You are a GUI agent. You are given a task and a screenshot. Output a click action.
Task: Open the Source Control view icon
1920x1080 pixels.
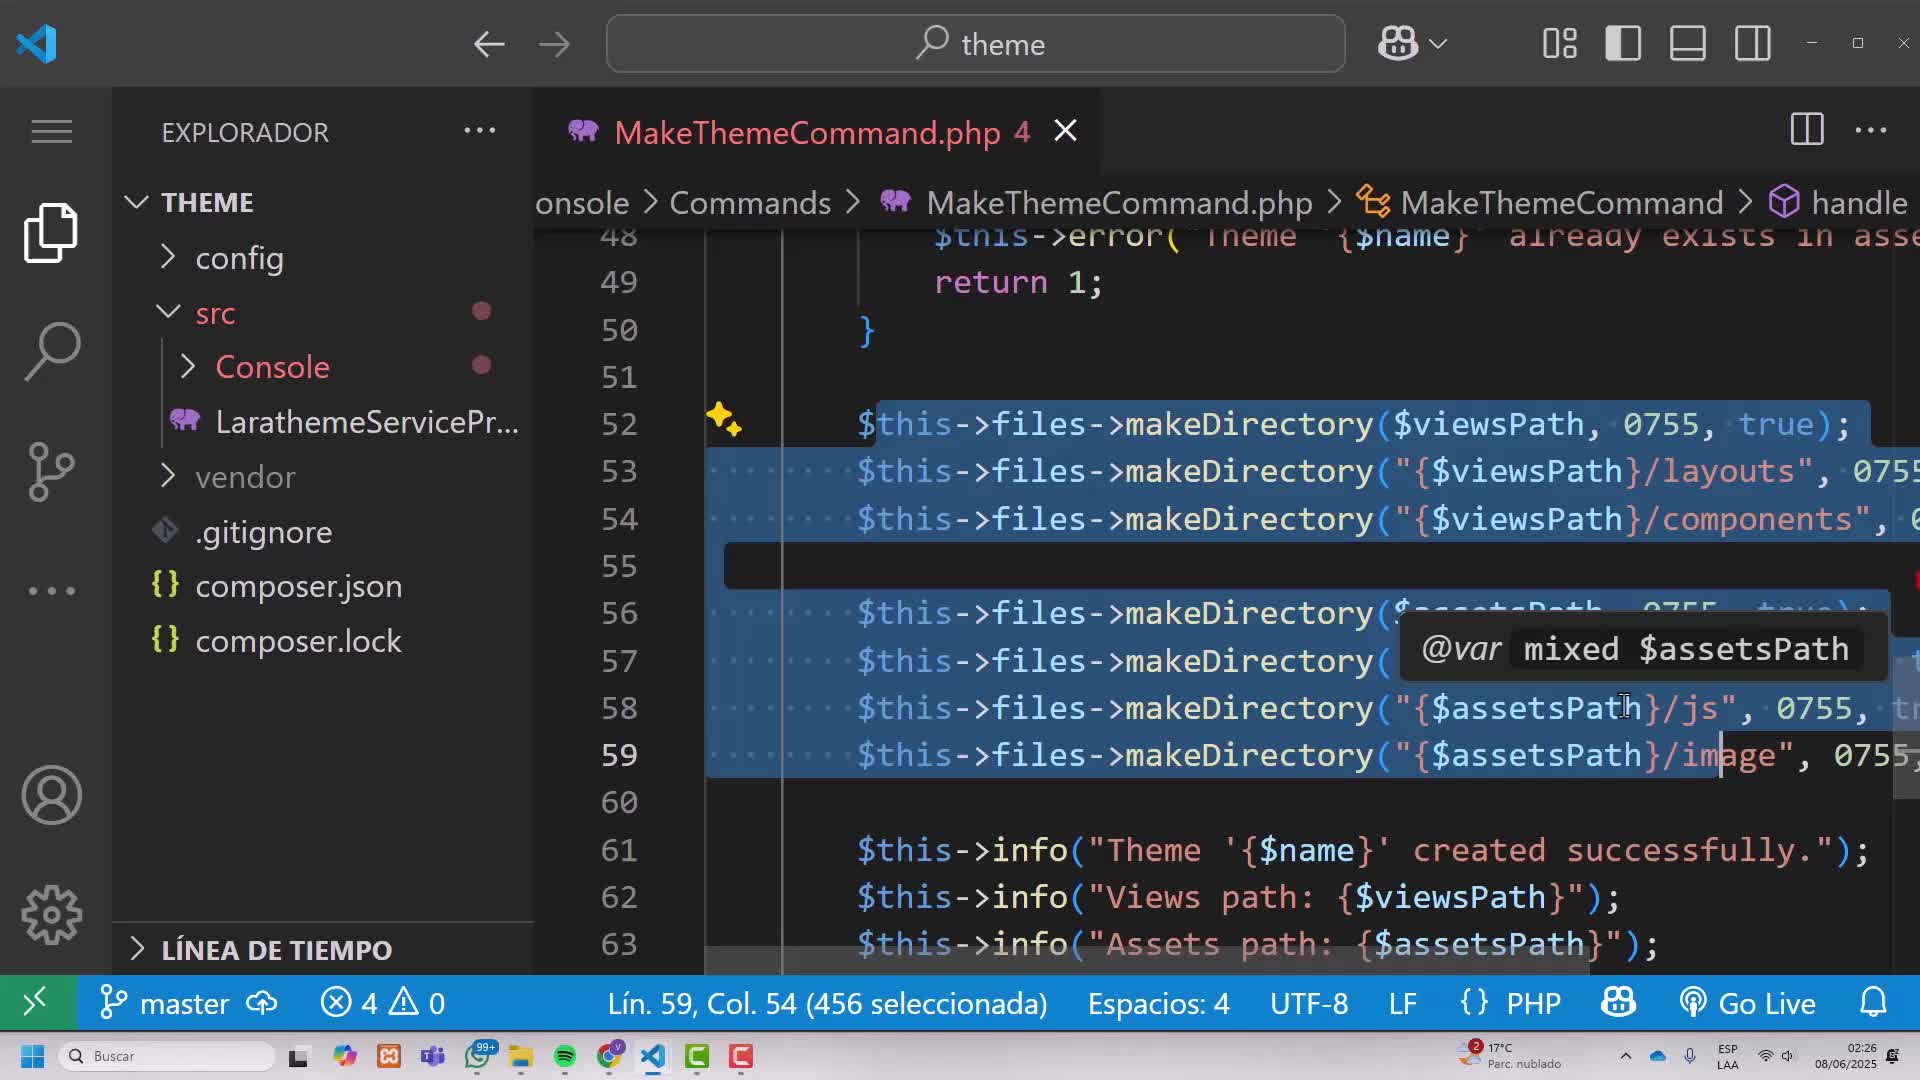[x=51, y=471]
